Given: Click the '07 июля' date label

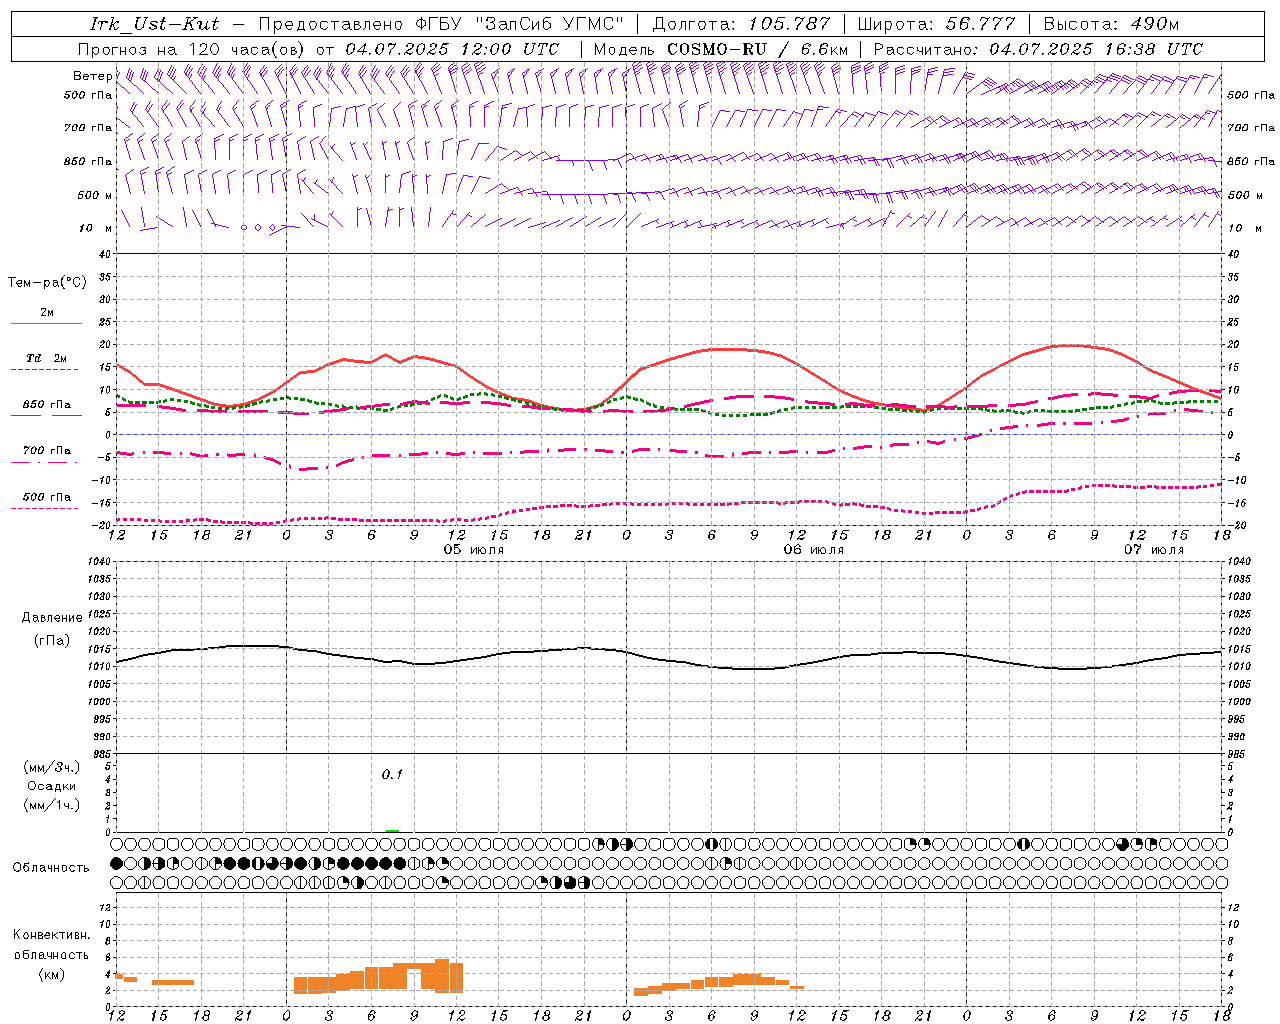Looking at the screenshot, I should pyautogui.click(x=1154, y=550).
